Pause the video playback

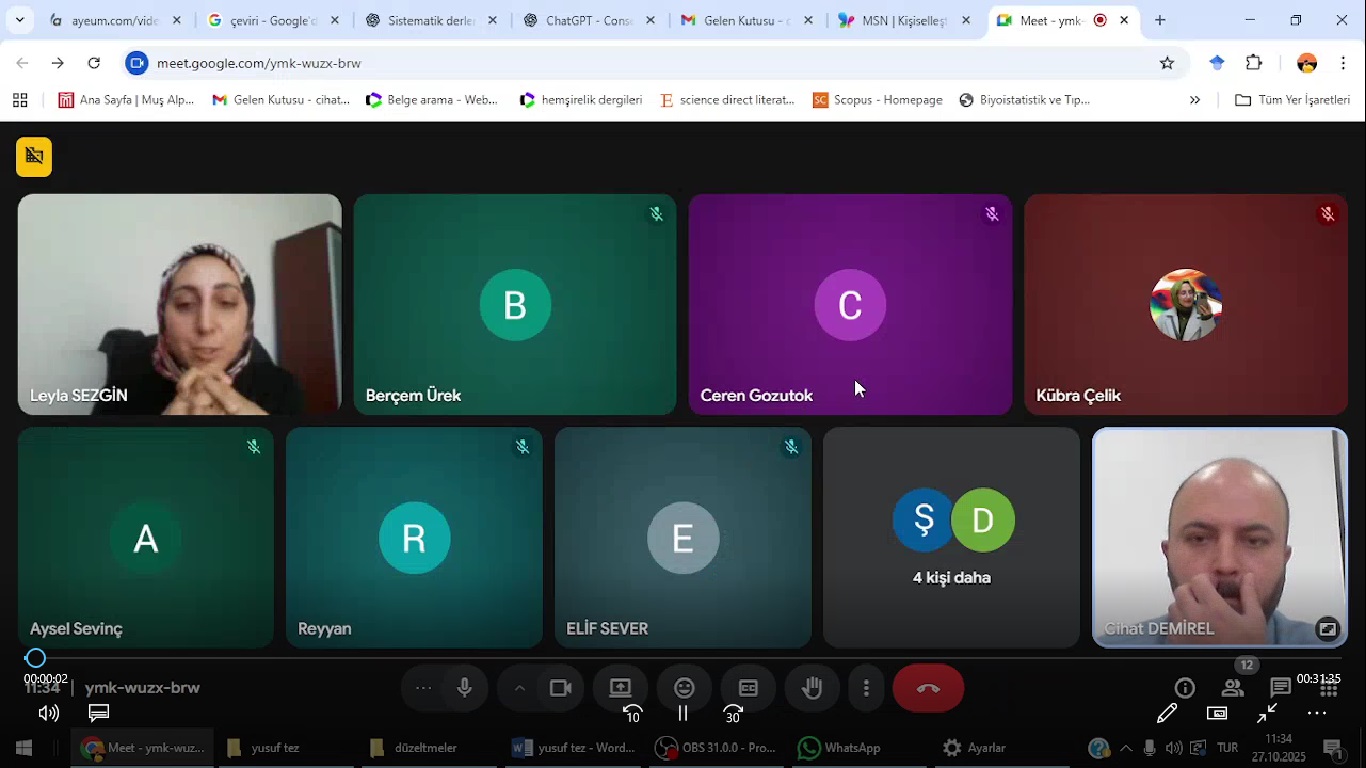click(683, 713)
